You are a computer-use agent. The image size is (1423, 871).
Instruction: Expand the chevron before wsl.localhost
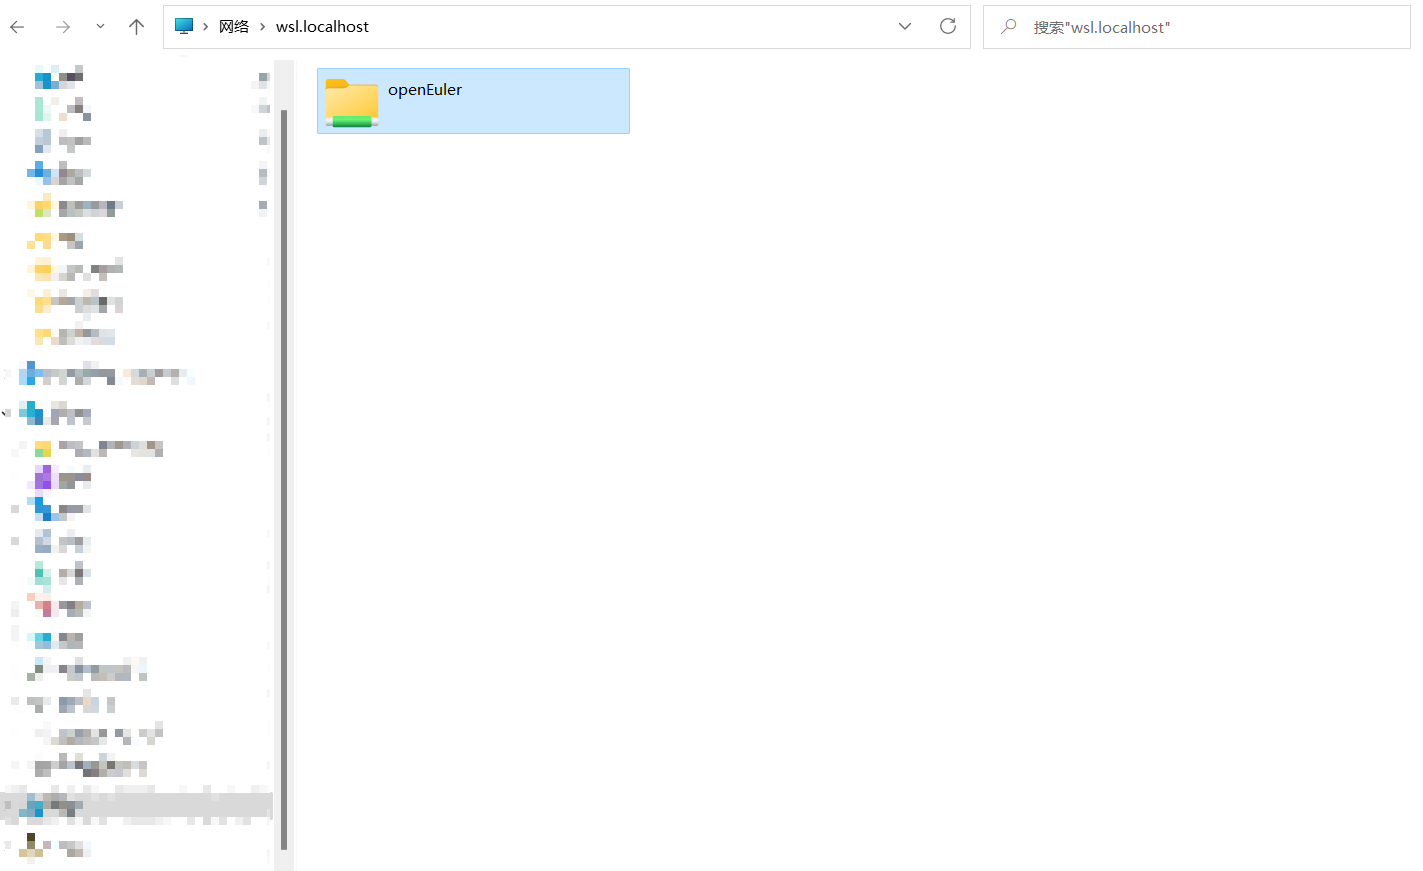(x=263, y=27)
